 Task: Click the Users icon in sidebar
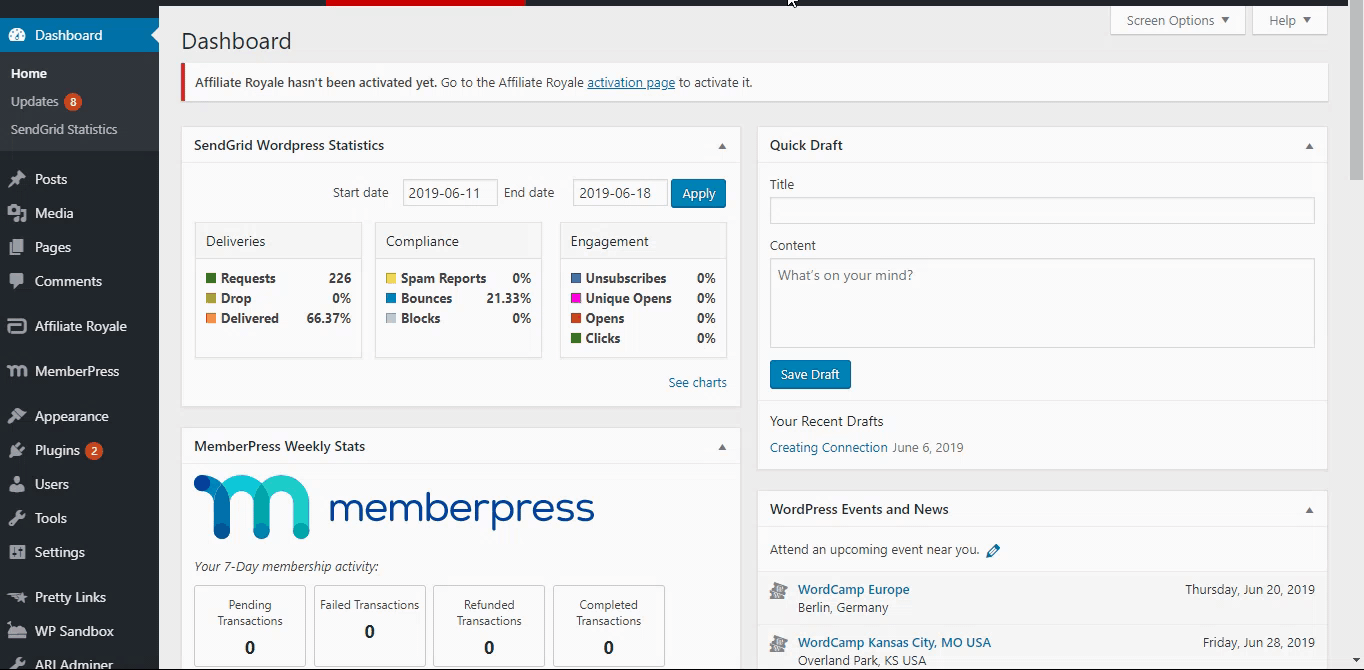[17, 484]
